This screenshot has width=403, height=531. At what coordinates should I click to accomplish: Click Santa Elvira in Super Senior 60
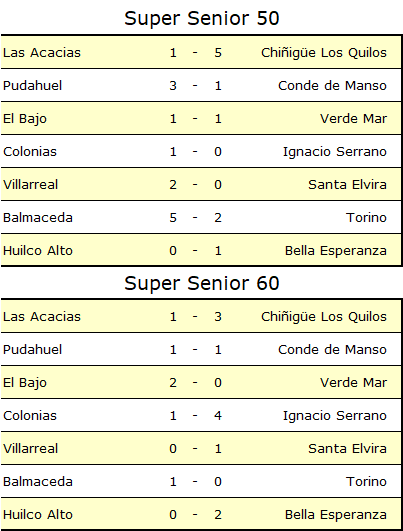point(347,448)
